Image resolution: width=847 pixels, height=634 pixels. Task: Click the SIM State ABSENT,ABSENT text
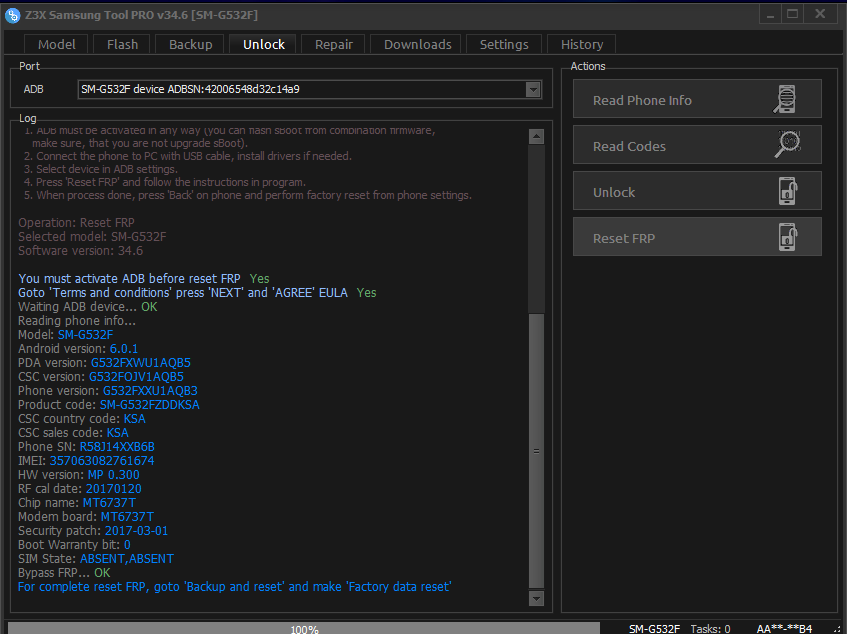(127, 559)
